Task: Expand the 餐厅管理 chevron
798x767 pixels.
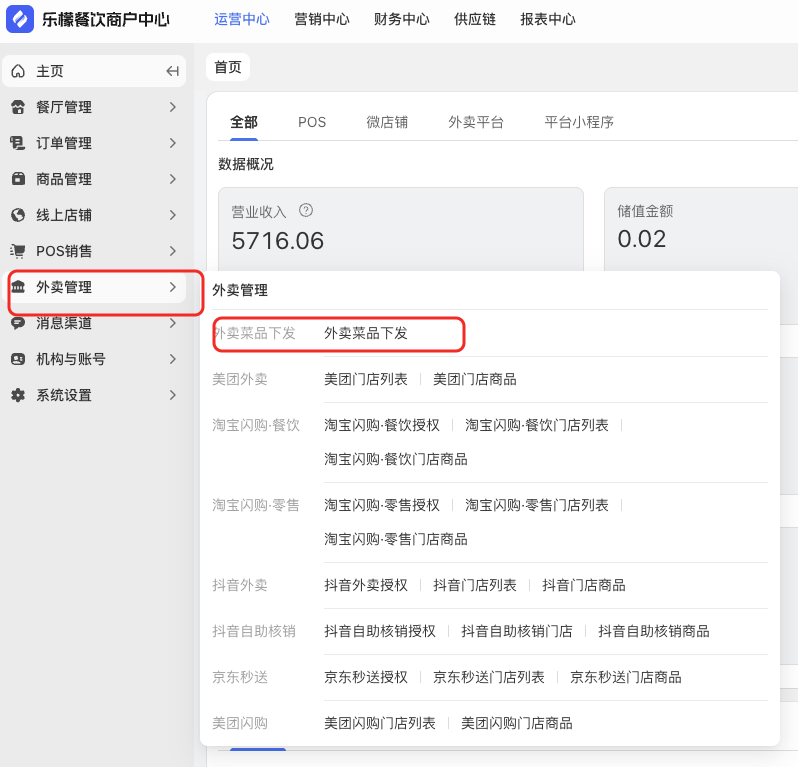Action: pyautogui.click(x=173, y=107)
